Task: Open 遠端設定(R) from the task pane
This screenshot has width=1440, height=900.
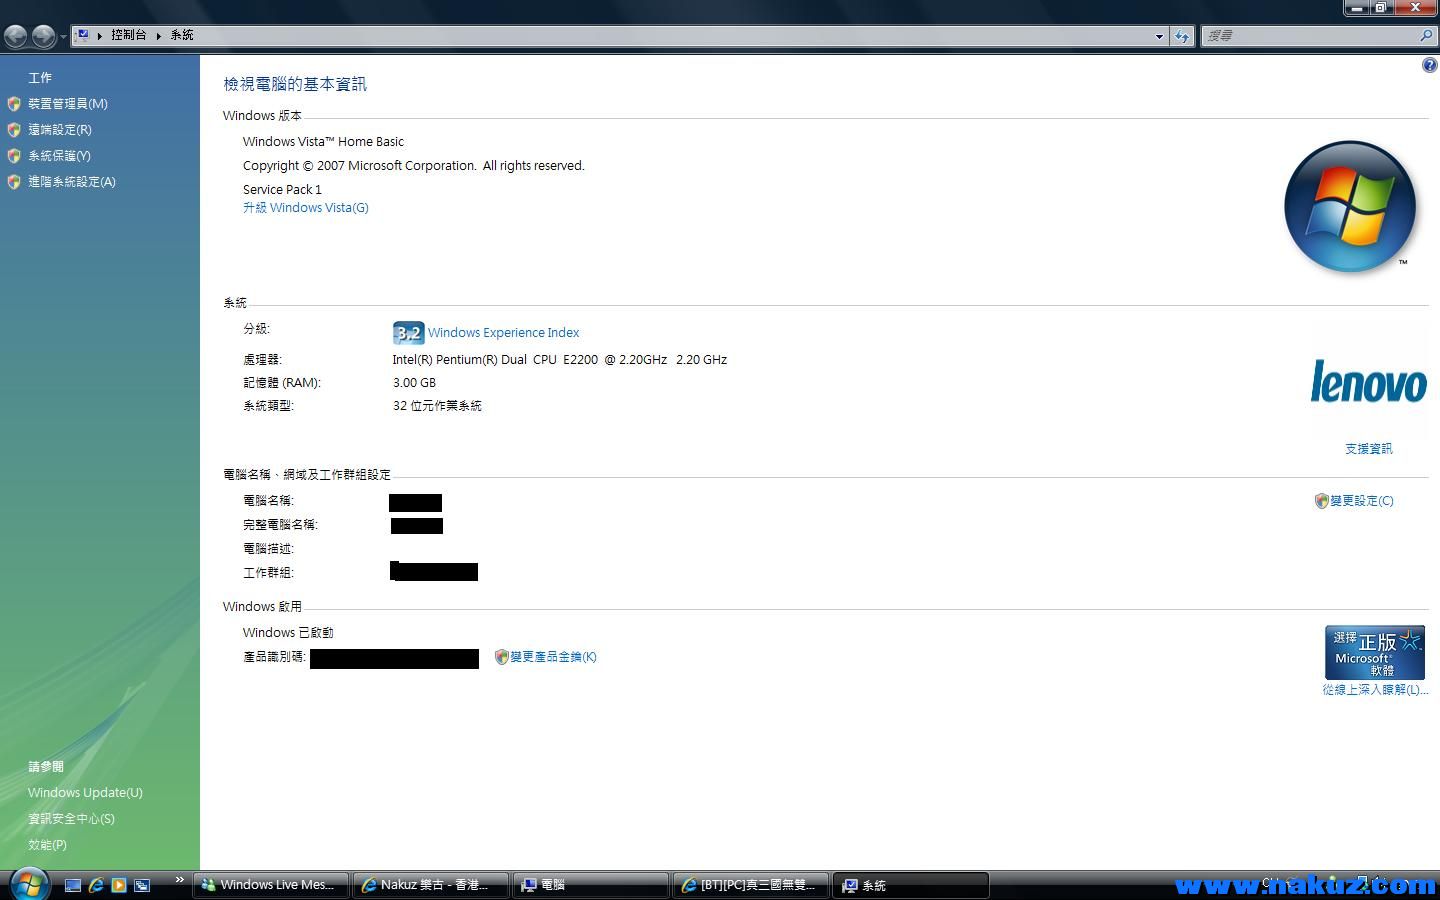Action: point(60,129)
